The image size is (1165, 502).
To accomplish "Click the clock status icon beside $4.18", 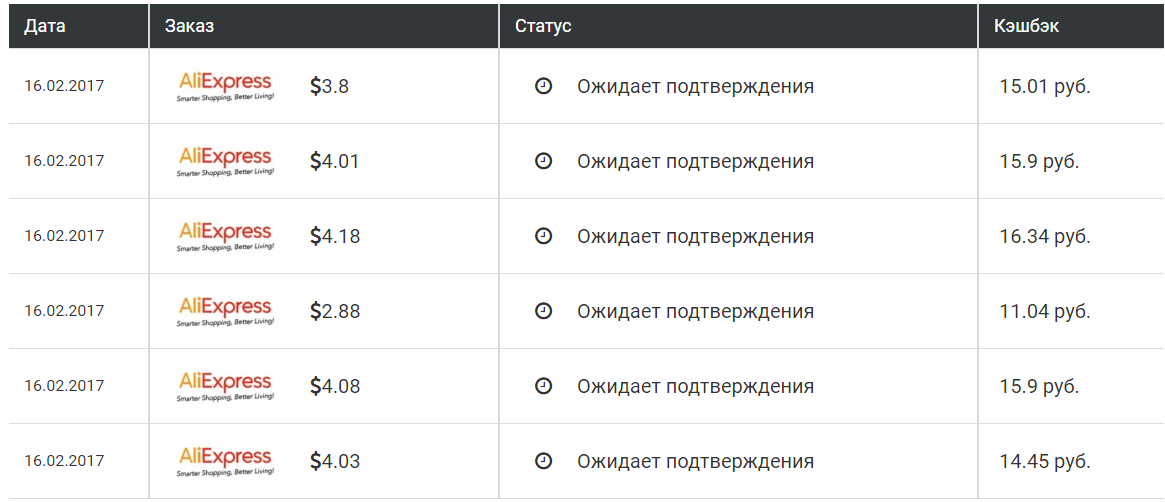I will [544, 236].
